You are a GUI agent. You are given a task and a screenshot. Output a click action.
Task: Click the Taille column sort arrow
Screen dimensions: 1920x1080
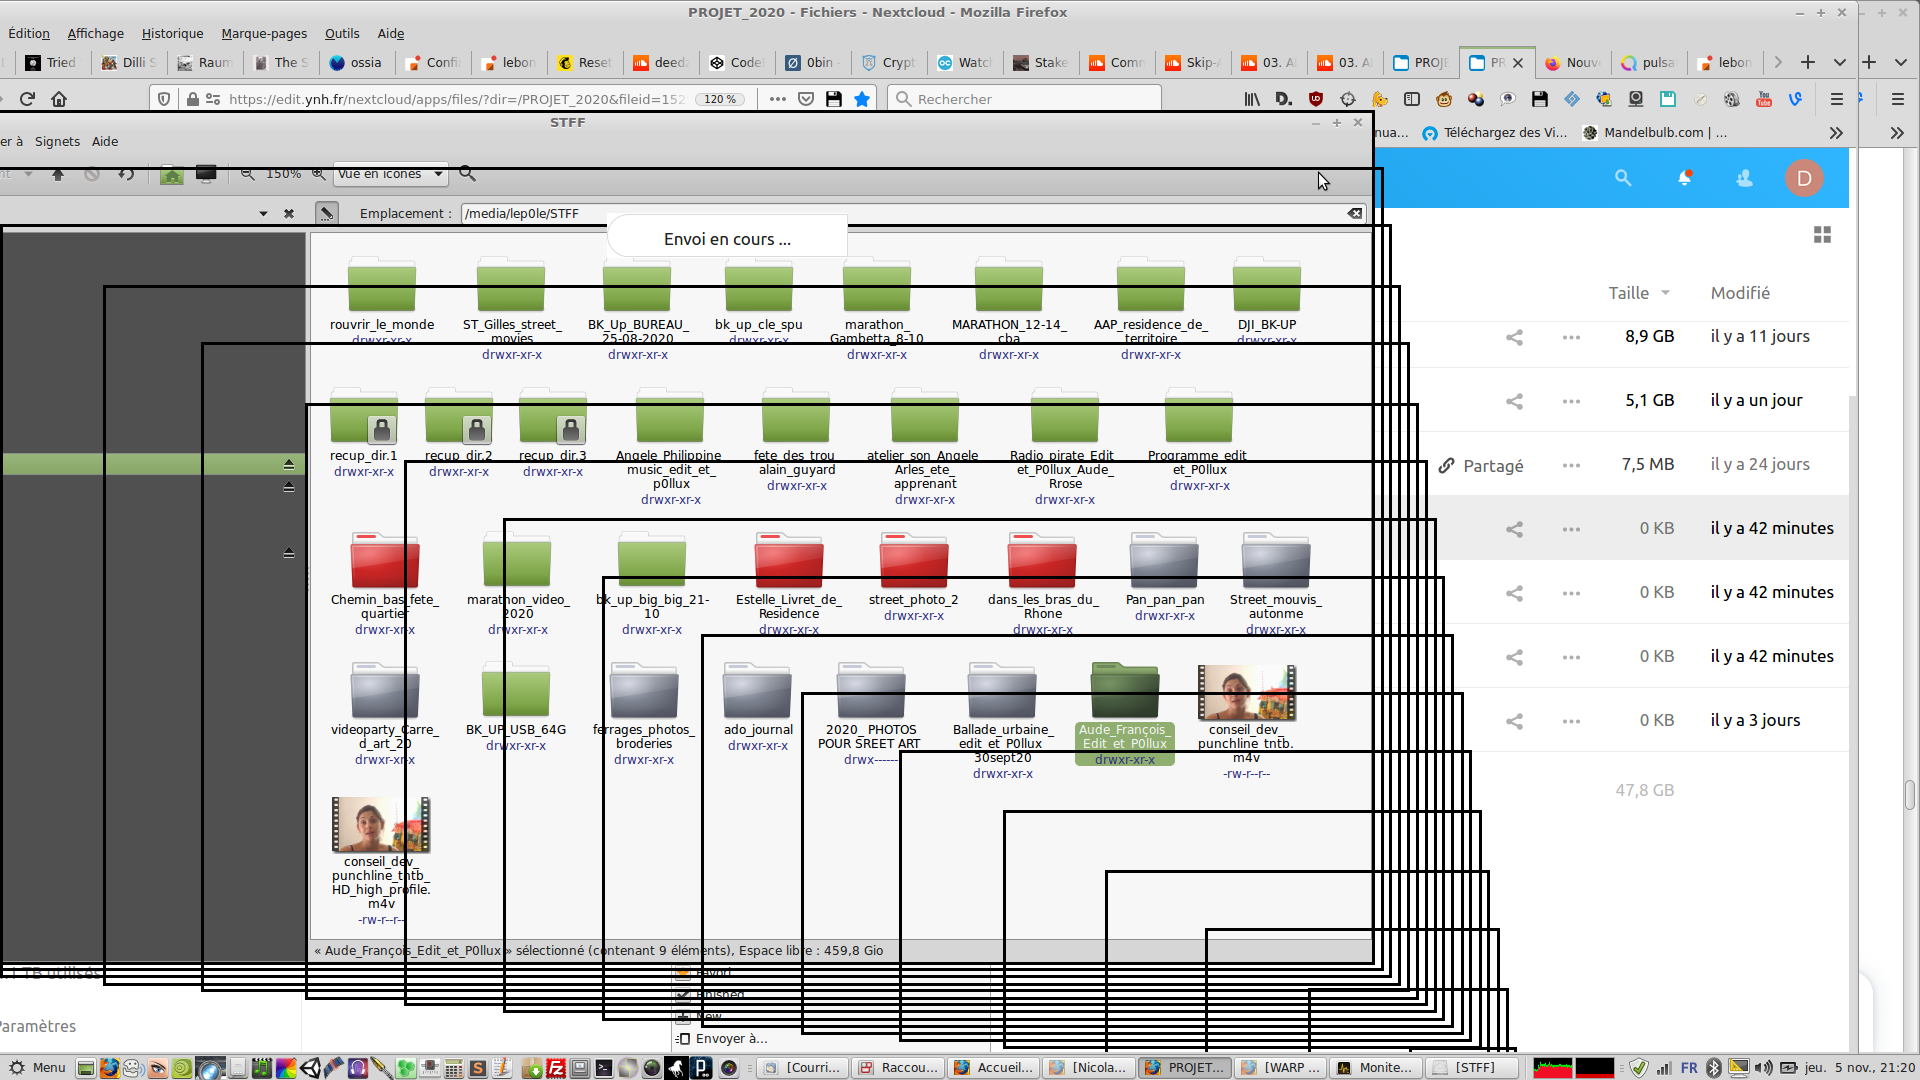pos(1666,293)
